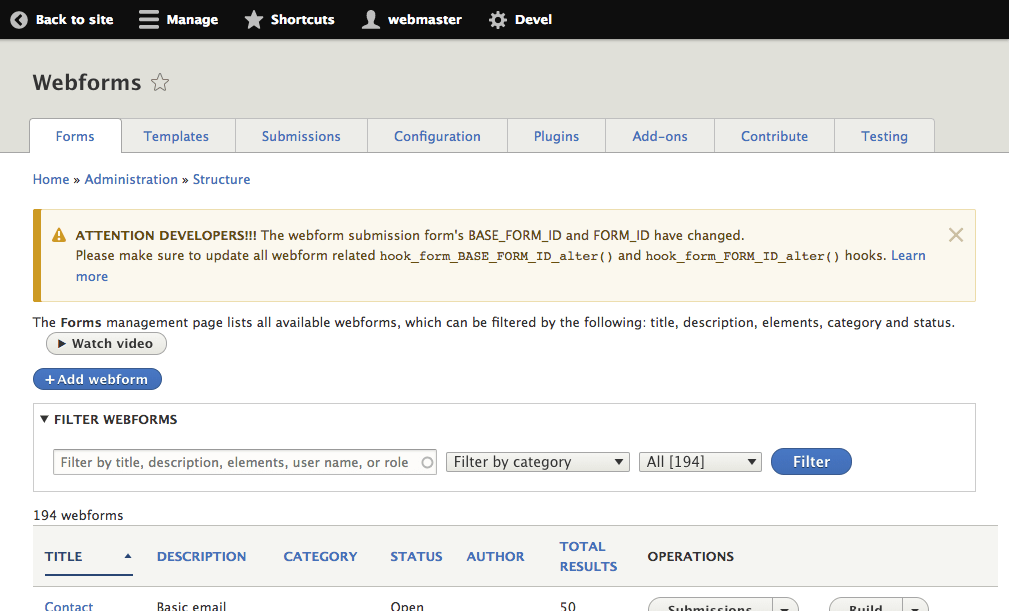Click the clear icon inside the filter field

click(x=427, y=461)
